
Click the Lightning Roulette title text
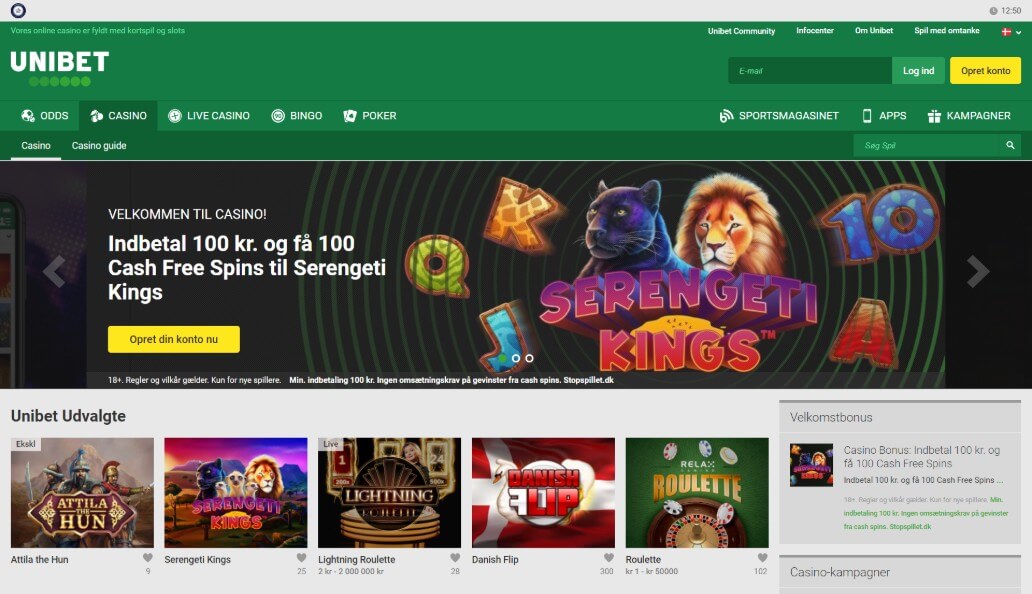357,560
